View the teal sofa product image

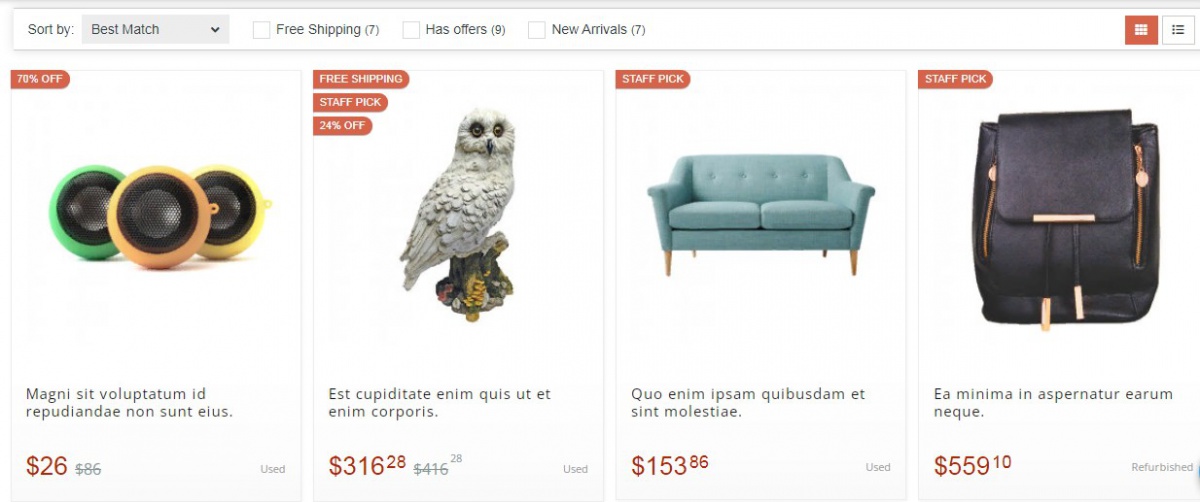pos(761,213)
